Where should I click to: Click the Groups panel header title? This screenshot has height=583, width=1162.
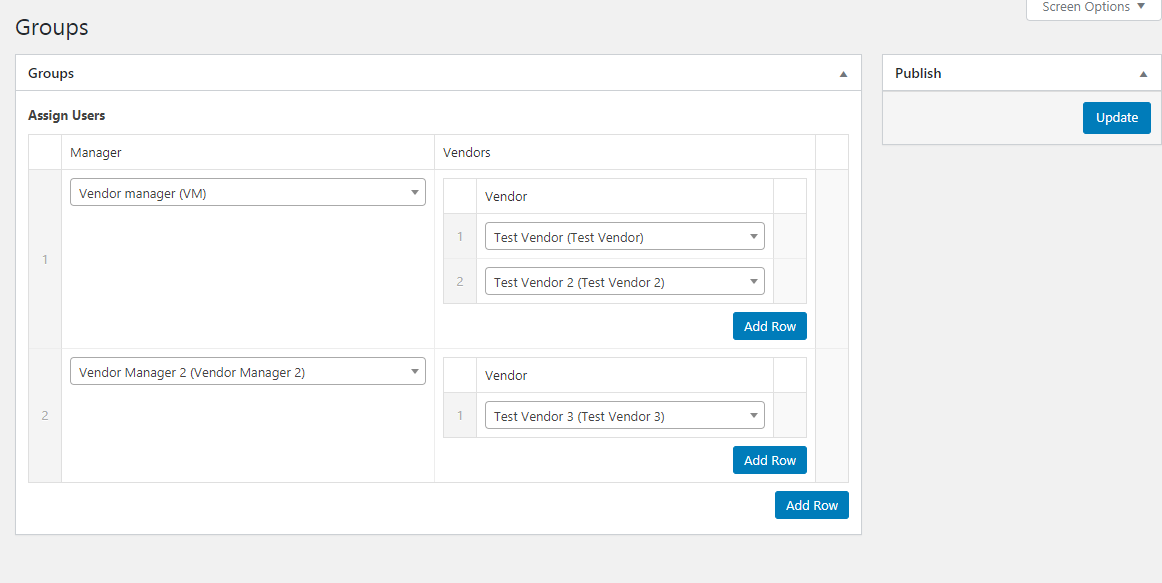click(51, 74)
